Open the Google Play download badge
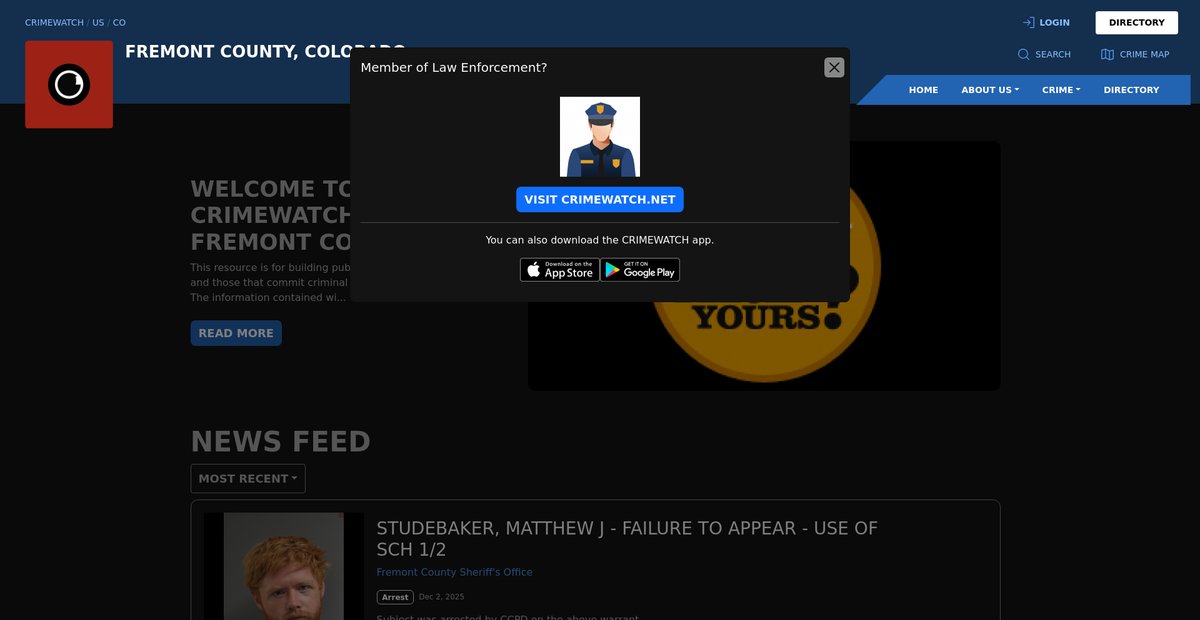The image size is (1200, 620). (640, 270)
